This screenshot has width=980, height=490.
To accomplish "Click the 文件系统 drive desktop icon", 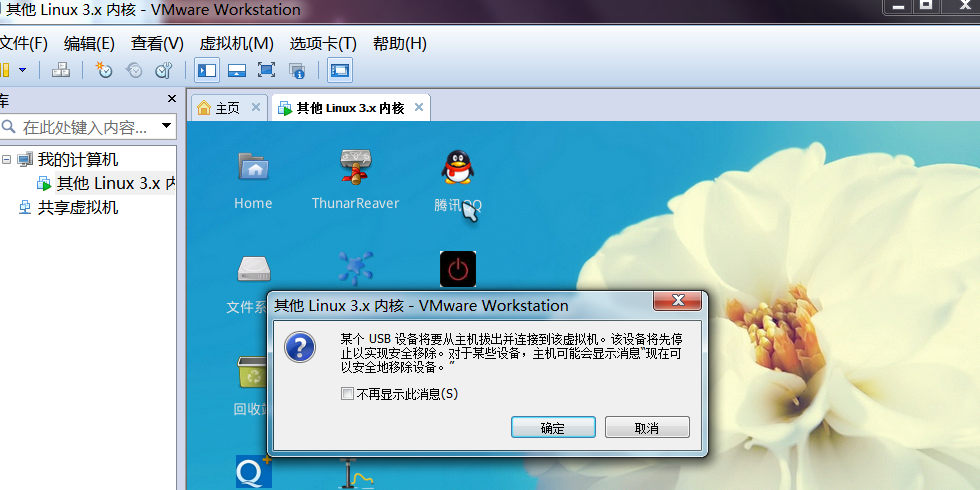I will (254, 269).
